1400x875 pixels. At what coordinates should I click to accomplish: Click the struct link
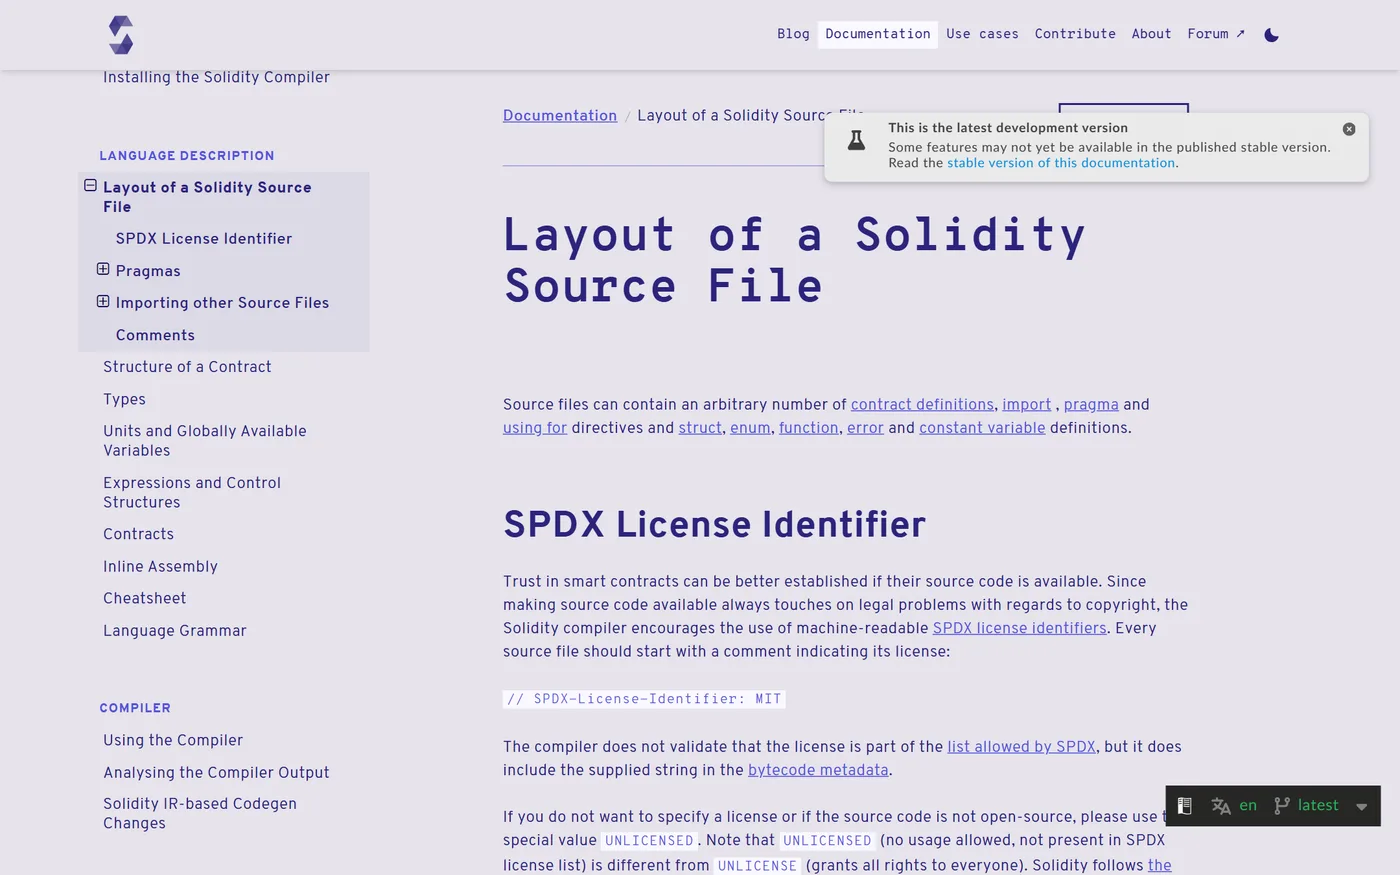pos(700,428)
